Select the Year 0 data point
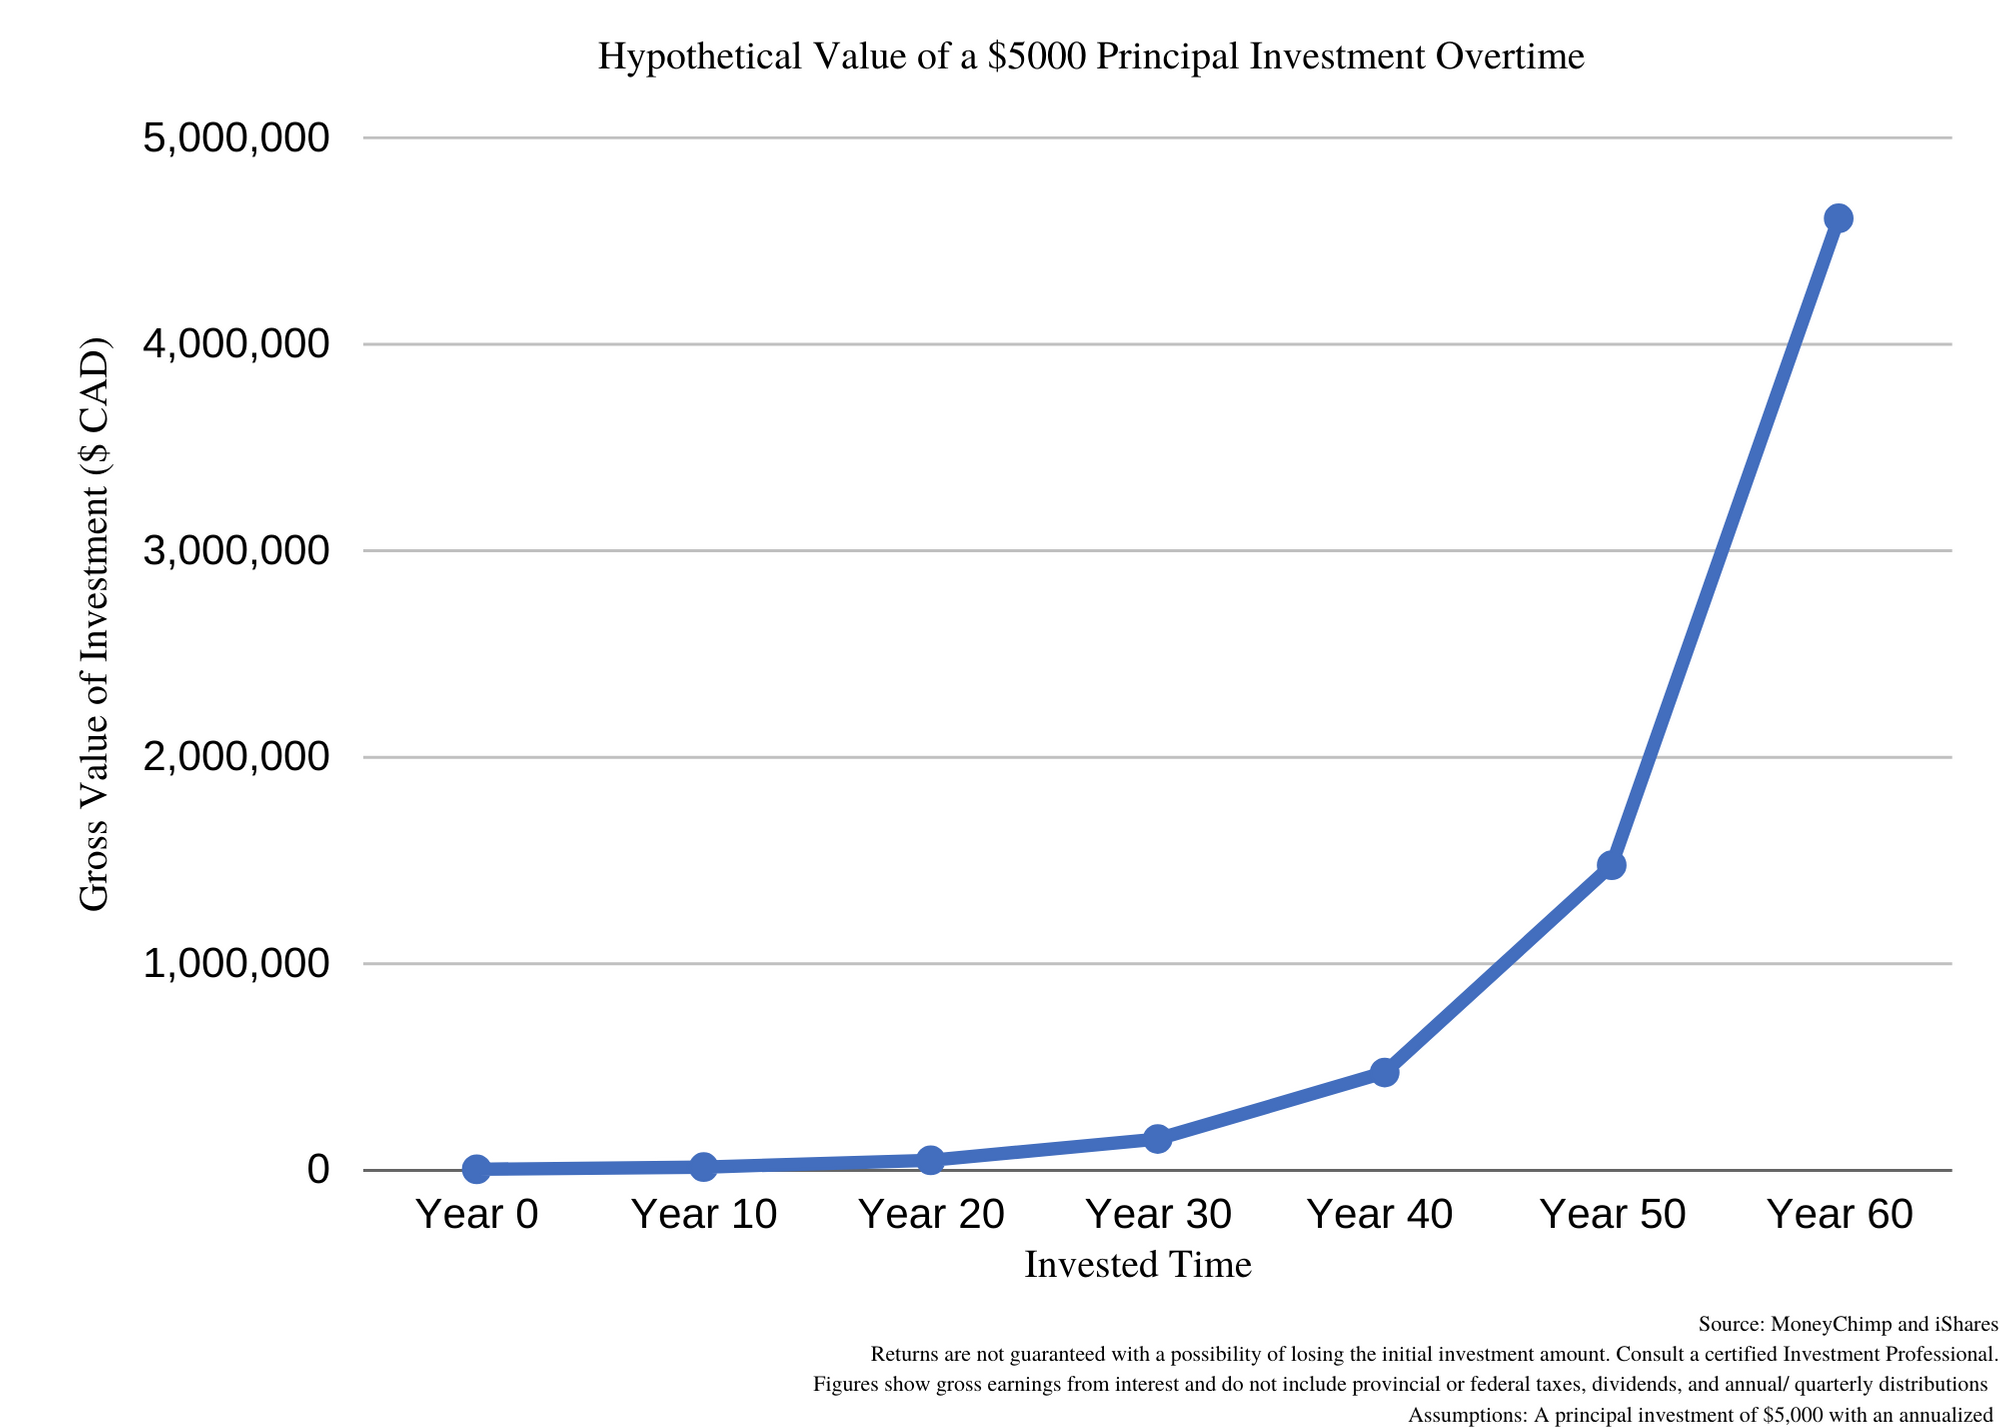2000x1428 pixels. pos(477,1169)
